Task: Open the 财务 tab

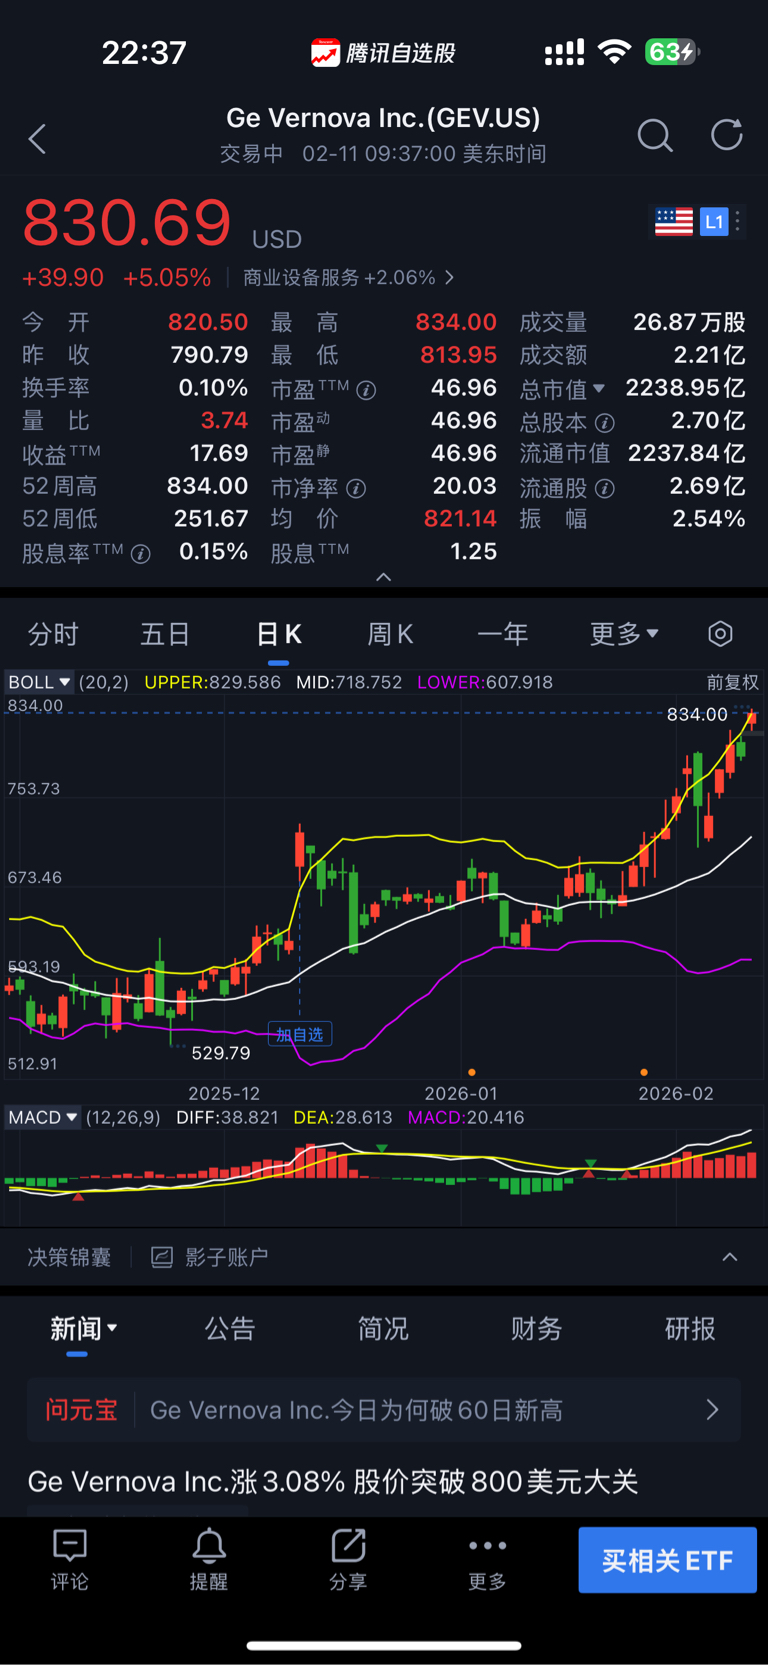Action: (x=536, y=1328)
